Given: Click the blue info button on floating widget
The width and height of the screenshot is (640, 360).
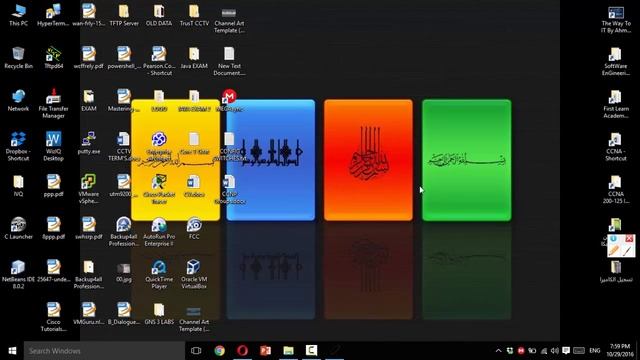Looking at the screenshot, I should coord(613,238).
